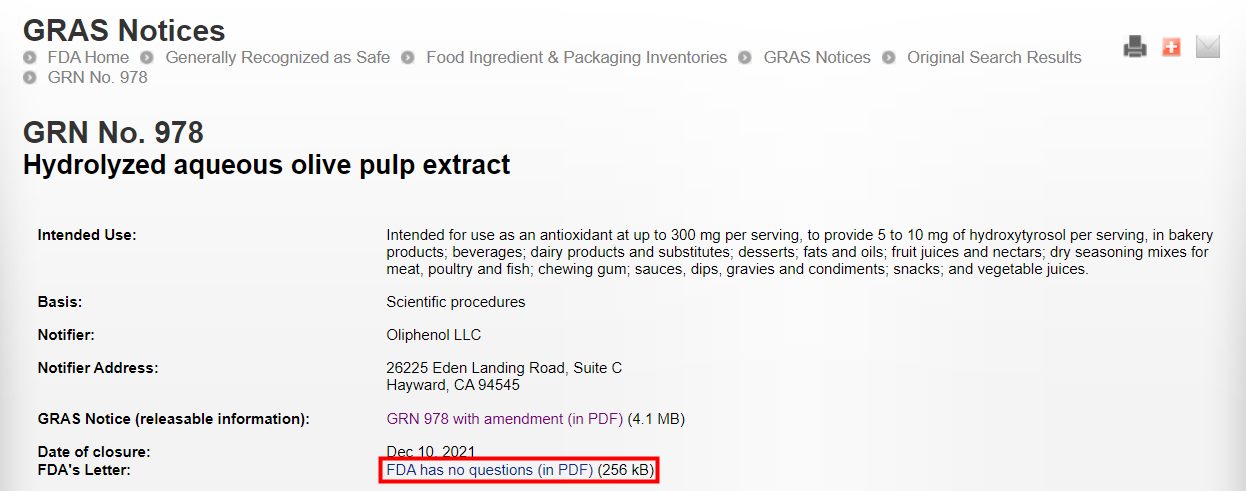This screenshot has width=1246, height=491.
Task: Click the Intended Use field label
Action: pos(86,235)
